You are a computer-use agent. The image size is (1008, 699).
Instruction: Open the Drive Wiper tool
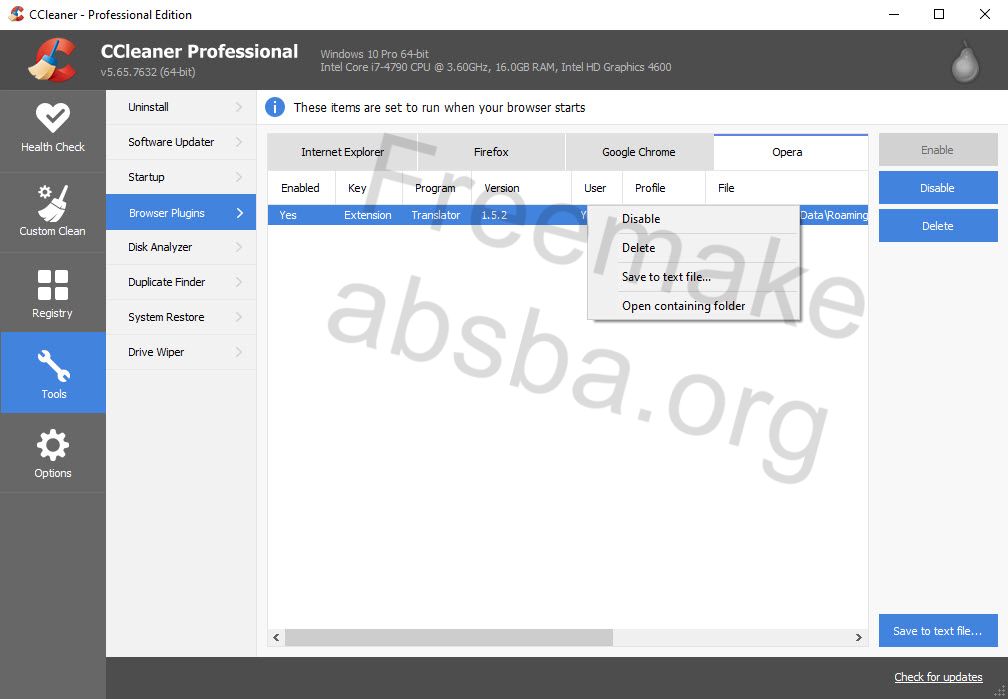pyautogui.click(x=181, y=352)
